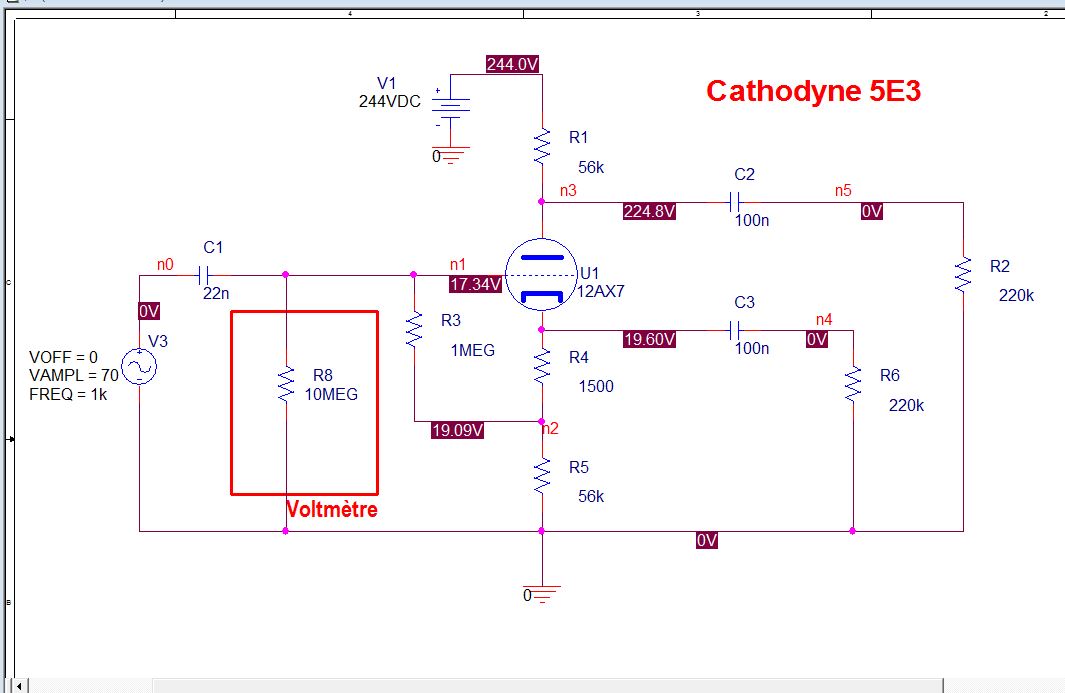1065x693 pixels.
Task: Click the ground symbol below R5
Action: point(541,591)
